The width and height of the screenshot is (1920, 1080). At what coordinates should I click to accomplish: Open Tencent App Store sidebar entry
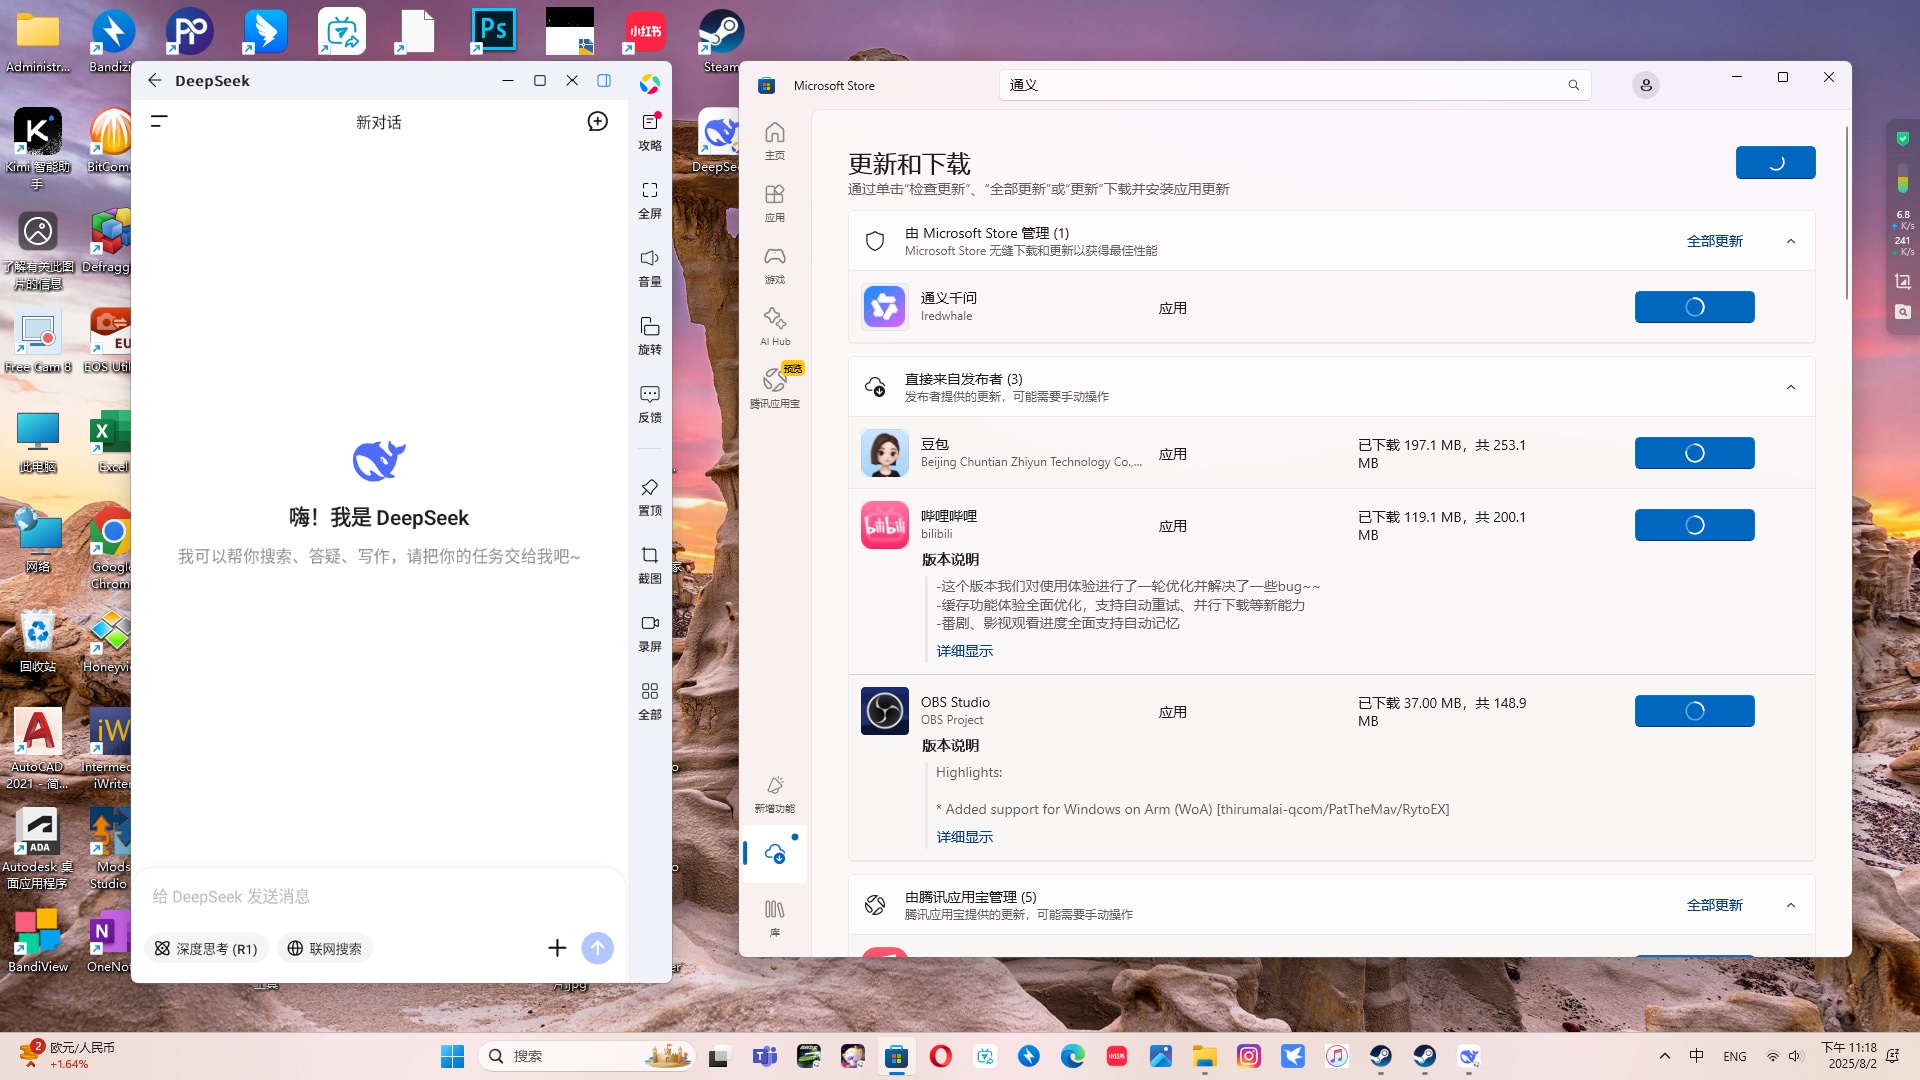774,388
